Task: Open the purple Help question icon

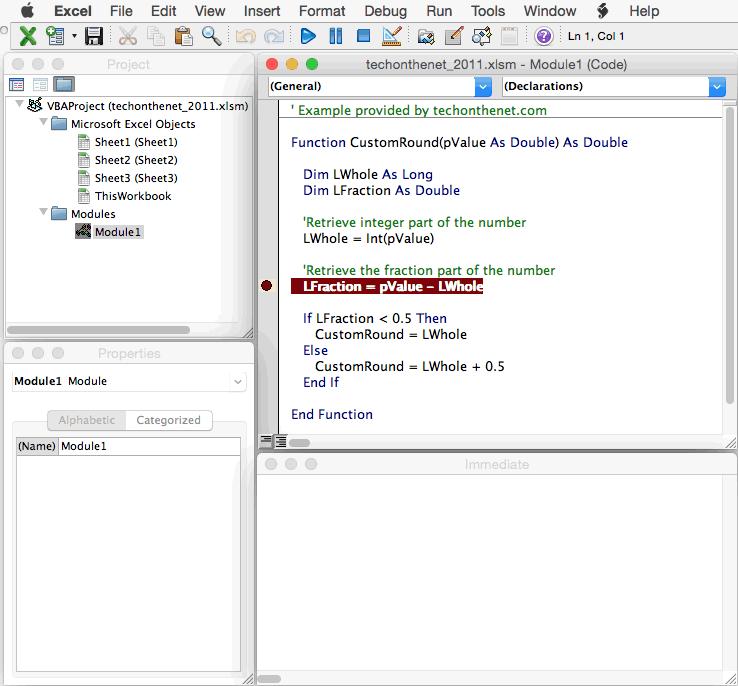Action: click(544, 36)
